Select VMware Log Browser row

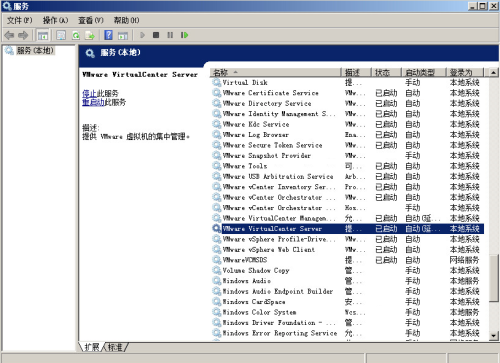click(348, 135)
